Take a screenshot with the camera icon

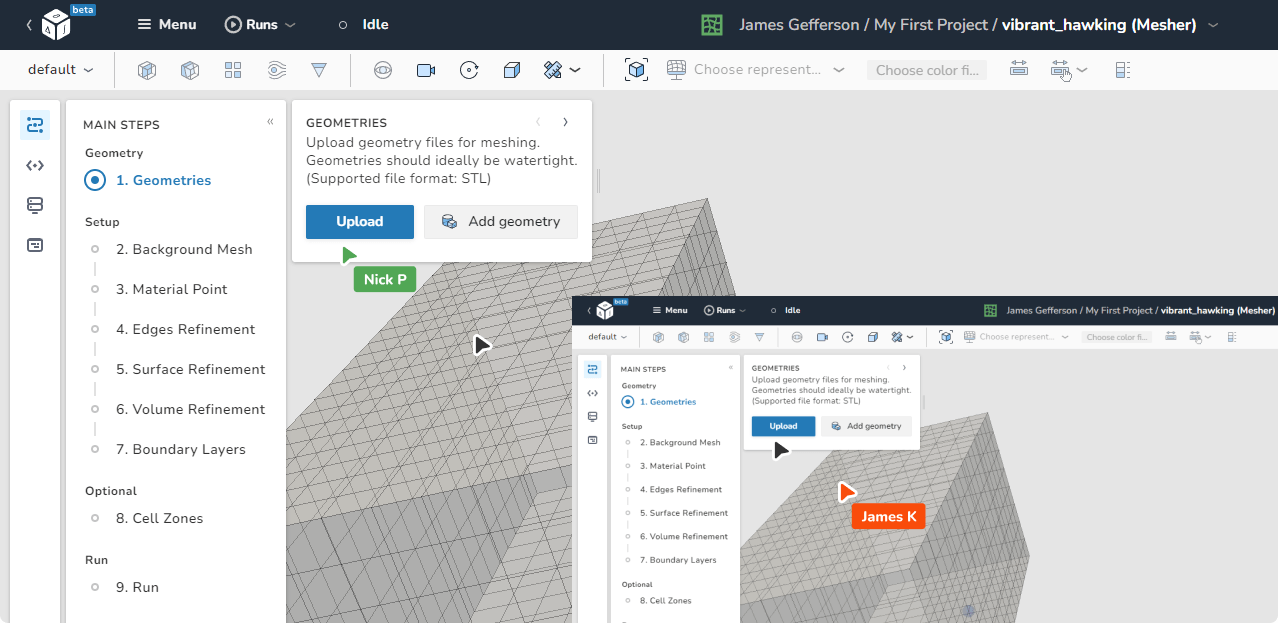coord(425,70)
